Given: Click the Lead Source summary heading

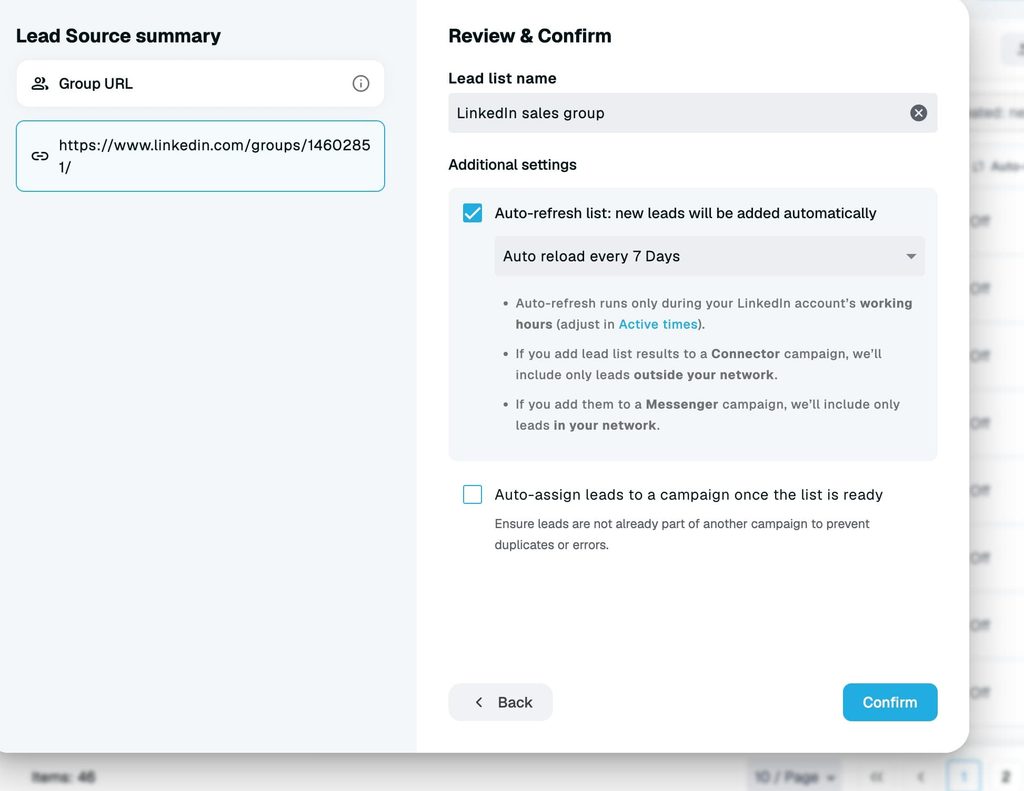Looking at the screenshot, I should [x=118, y=36].
